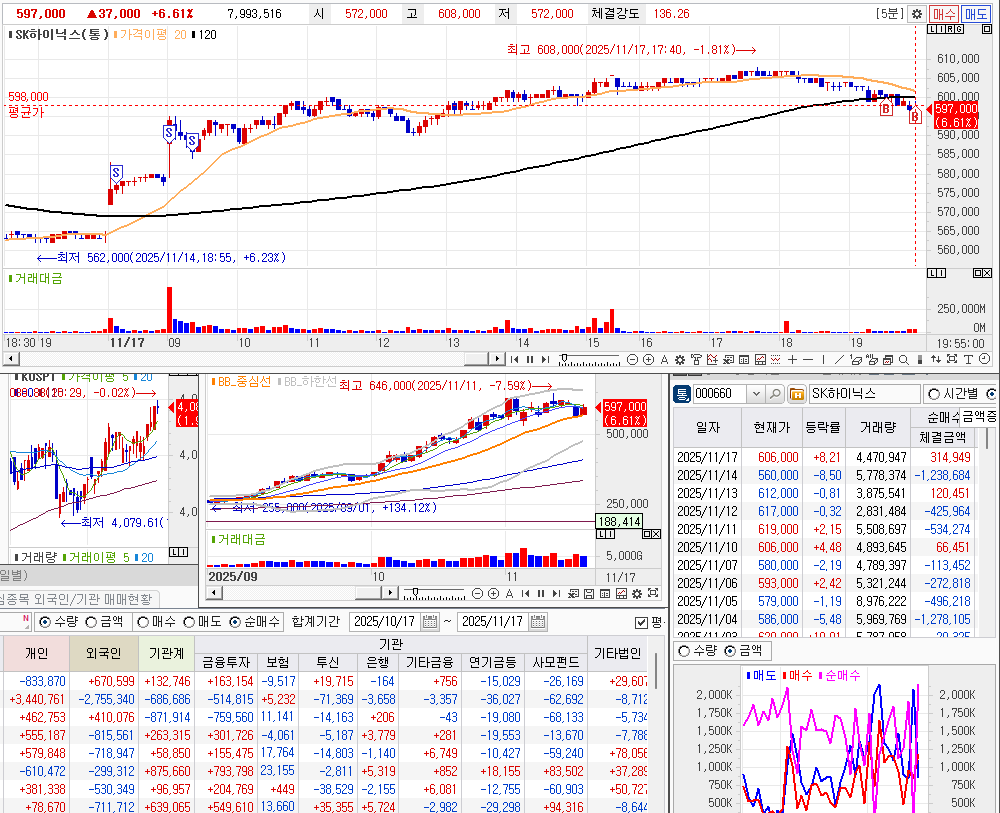
Task: Click the up-down arrows icon in main chart toolbar
Action: 936,360
